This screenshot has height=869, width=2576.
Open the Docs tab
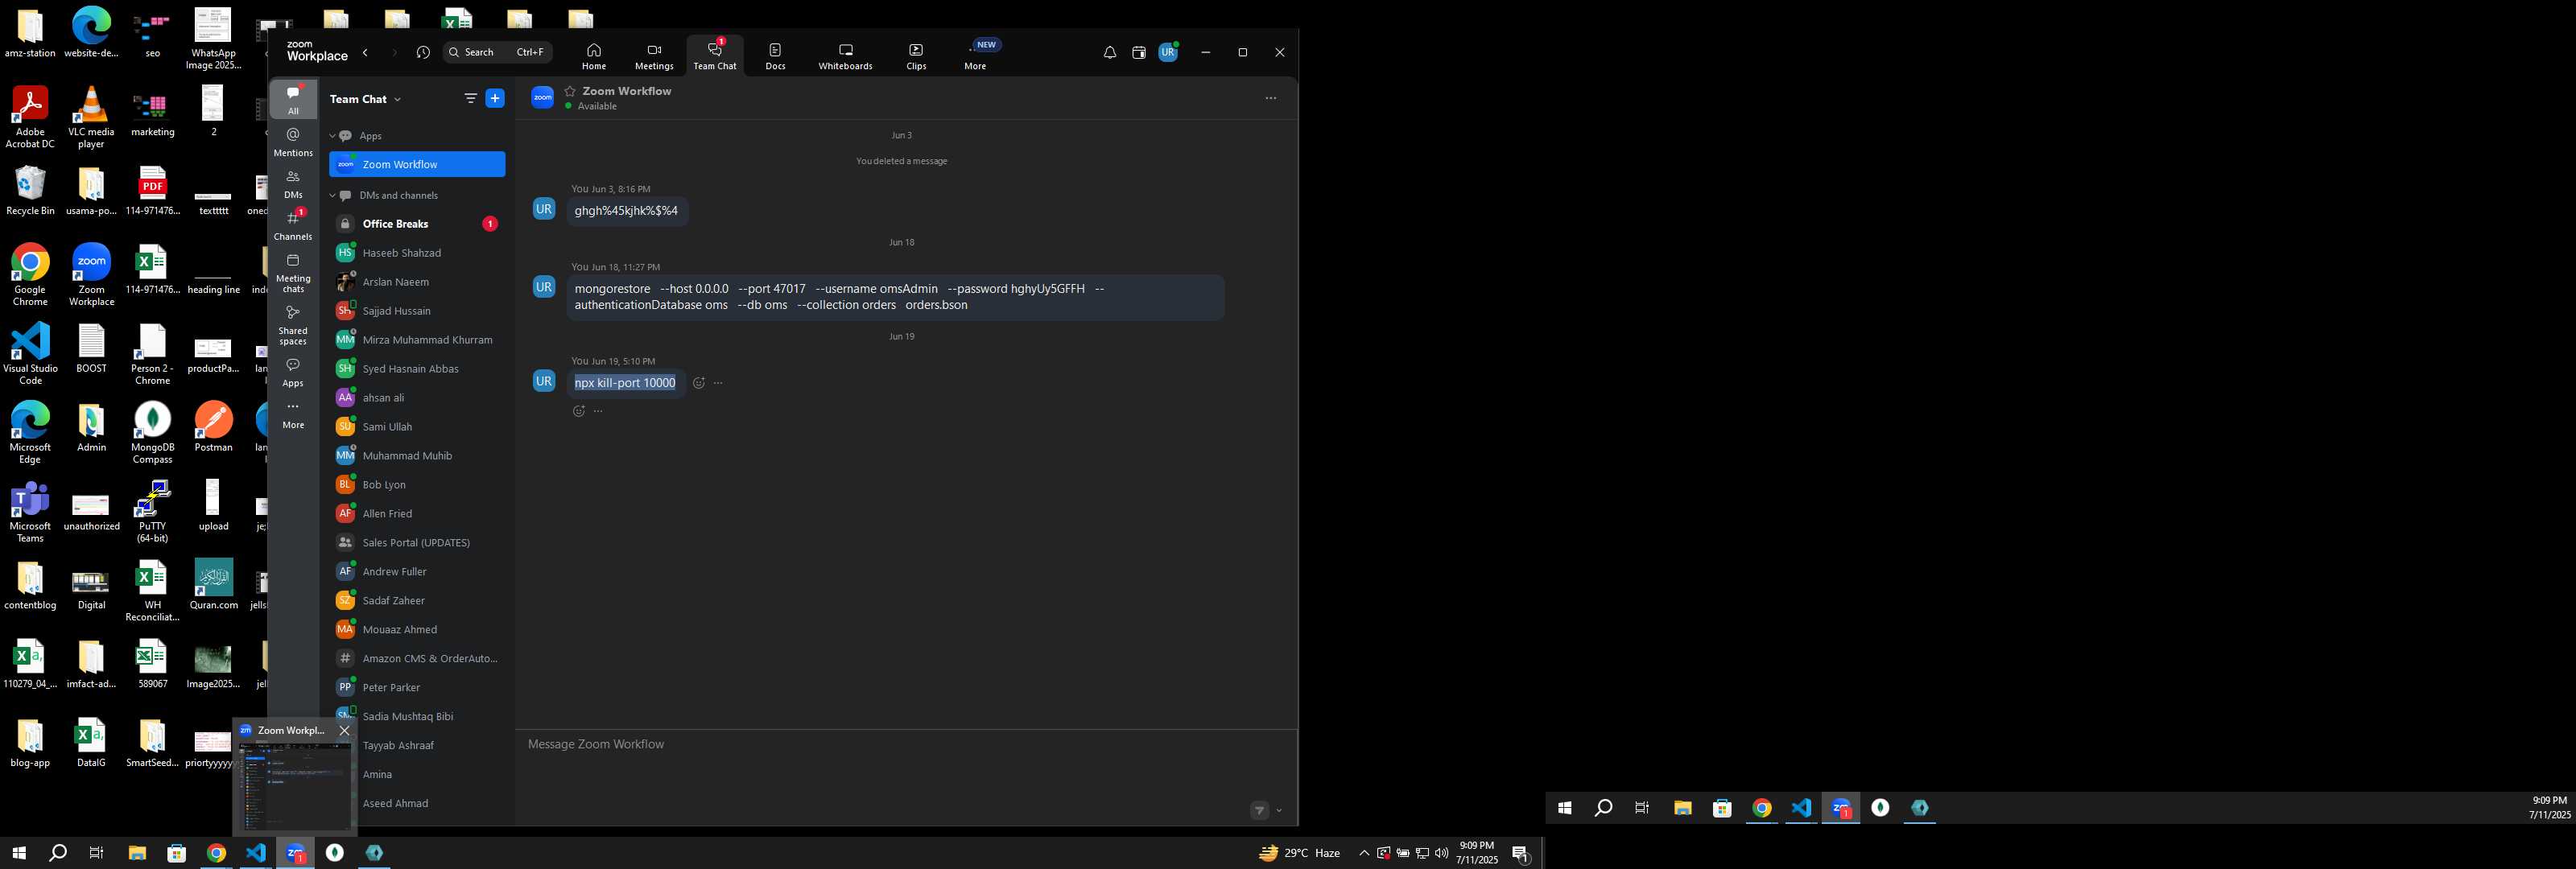click(775, 56)
